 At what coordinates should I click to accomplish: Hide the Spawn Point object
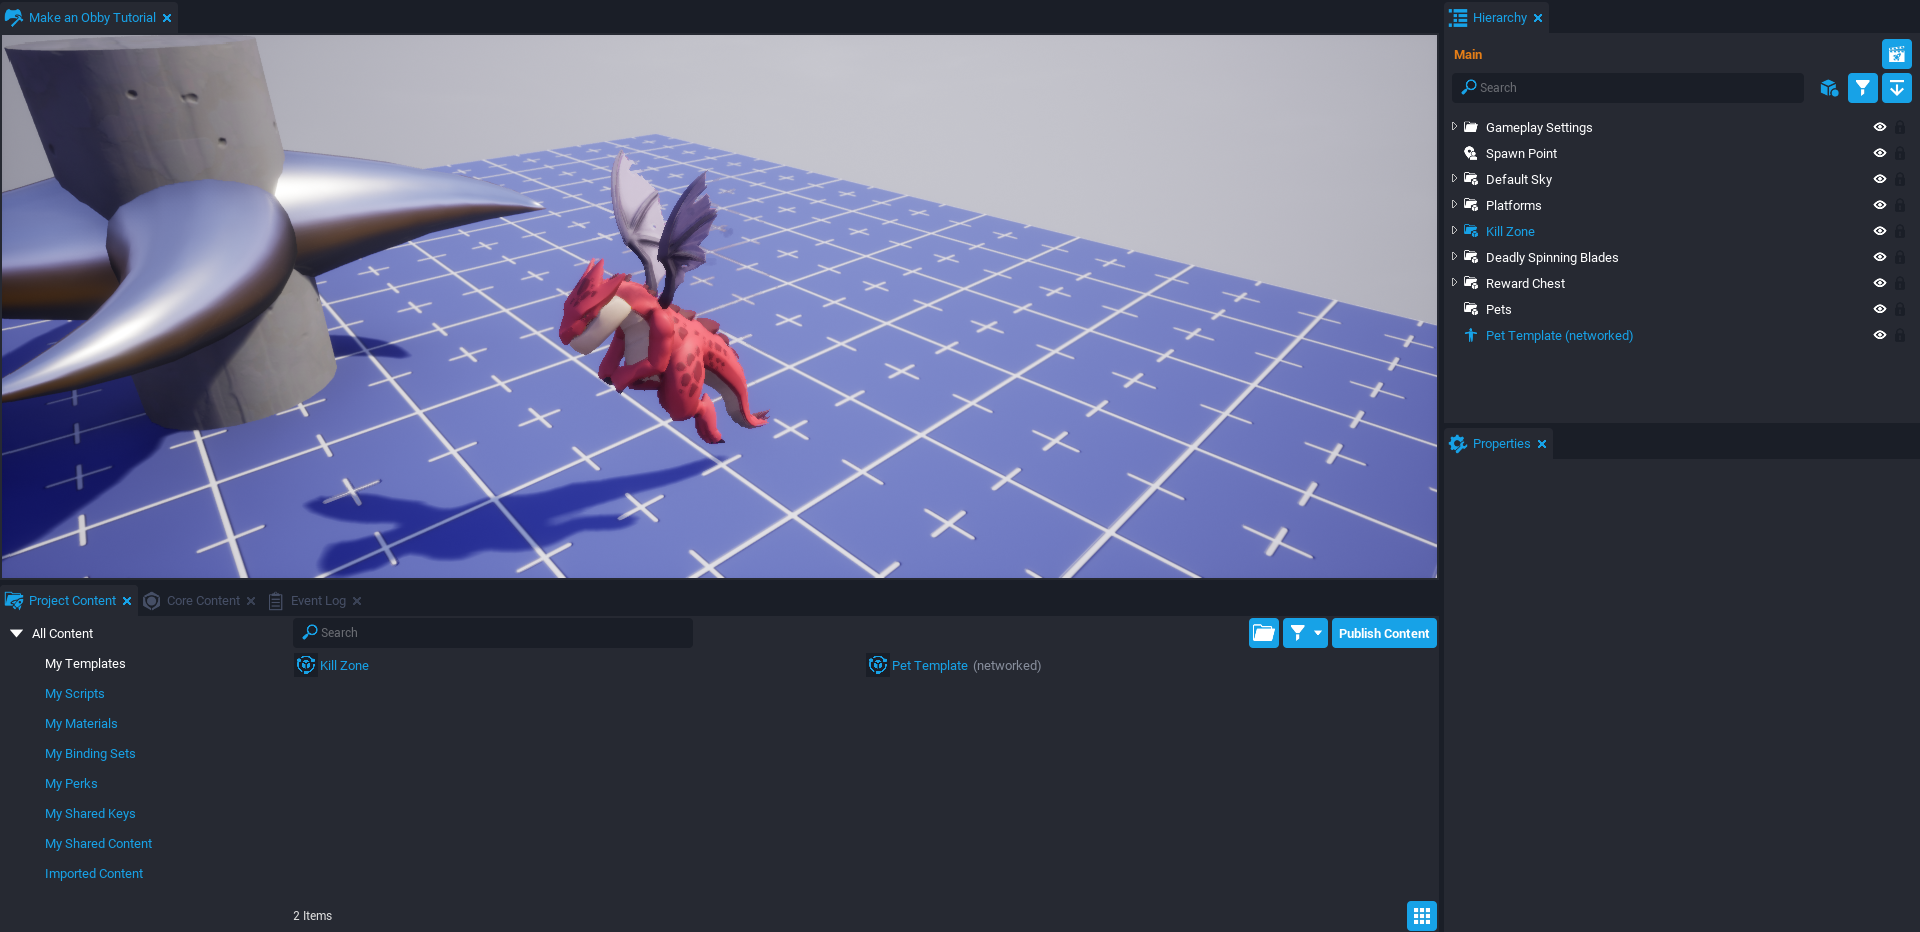point(1879,154)
